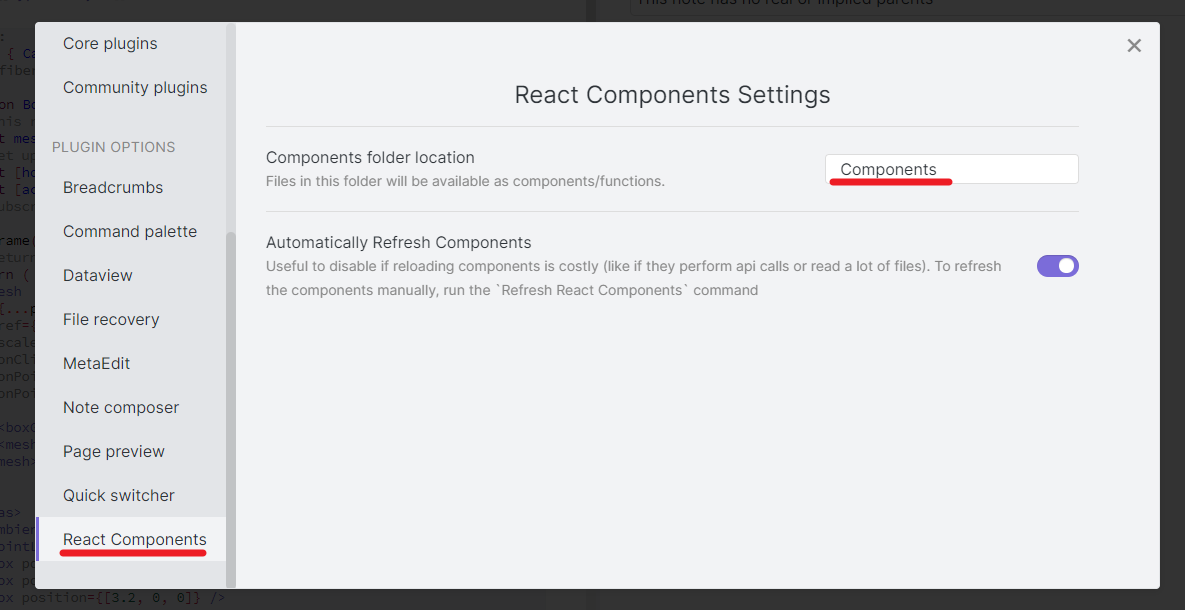The image size is (1185, 610).
Task: Select Note composer options
Action: click(121, 408)
